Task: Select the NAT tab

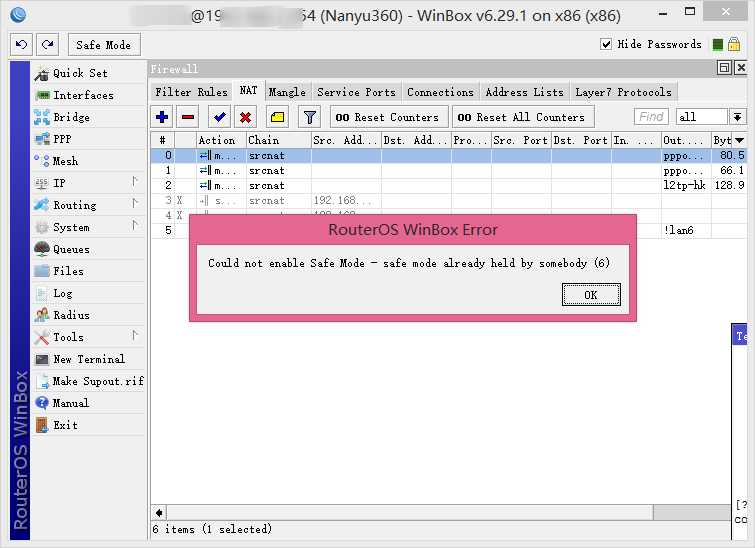Action: 248,91
